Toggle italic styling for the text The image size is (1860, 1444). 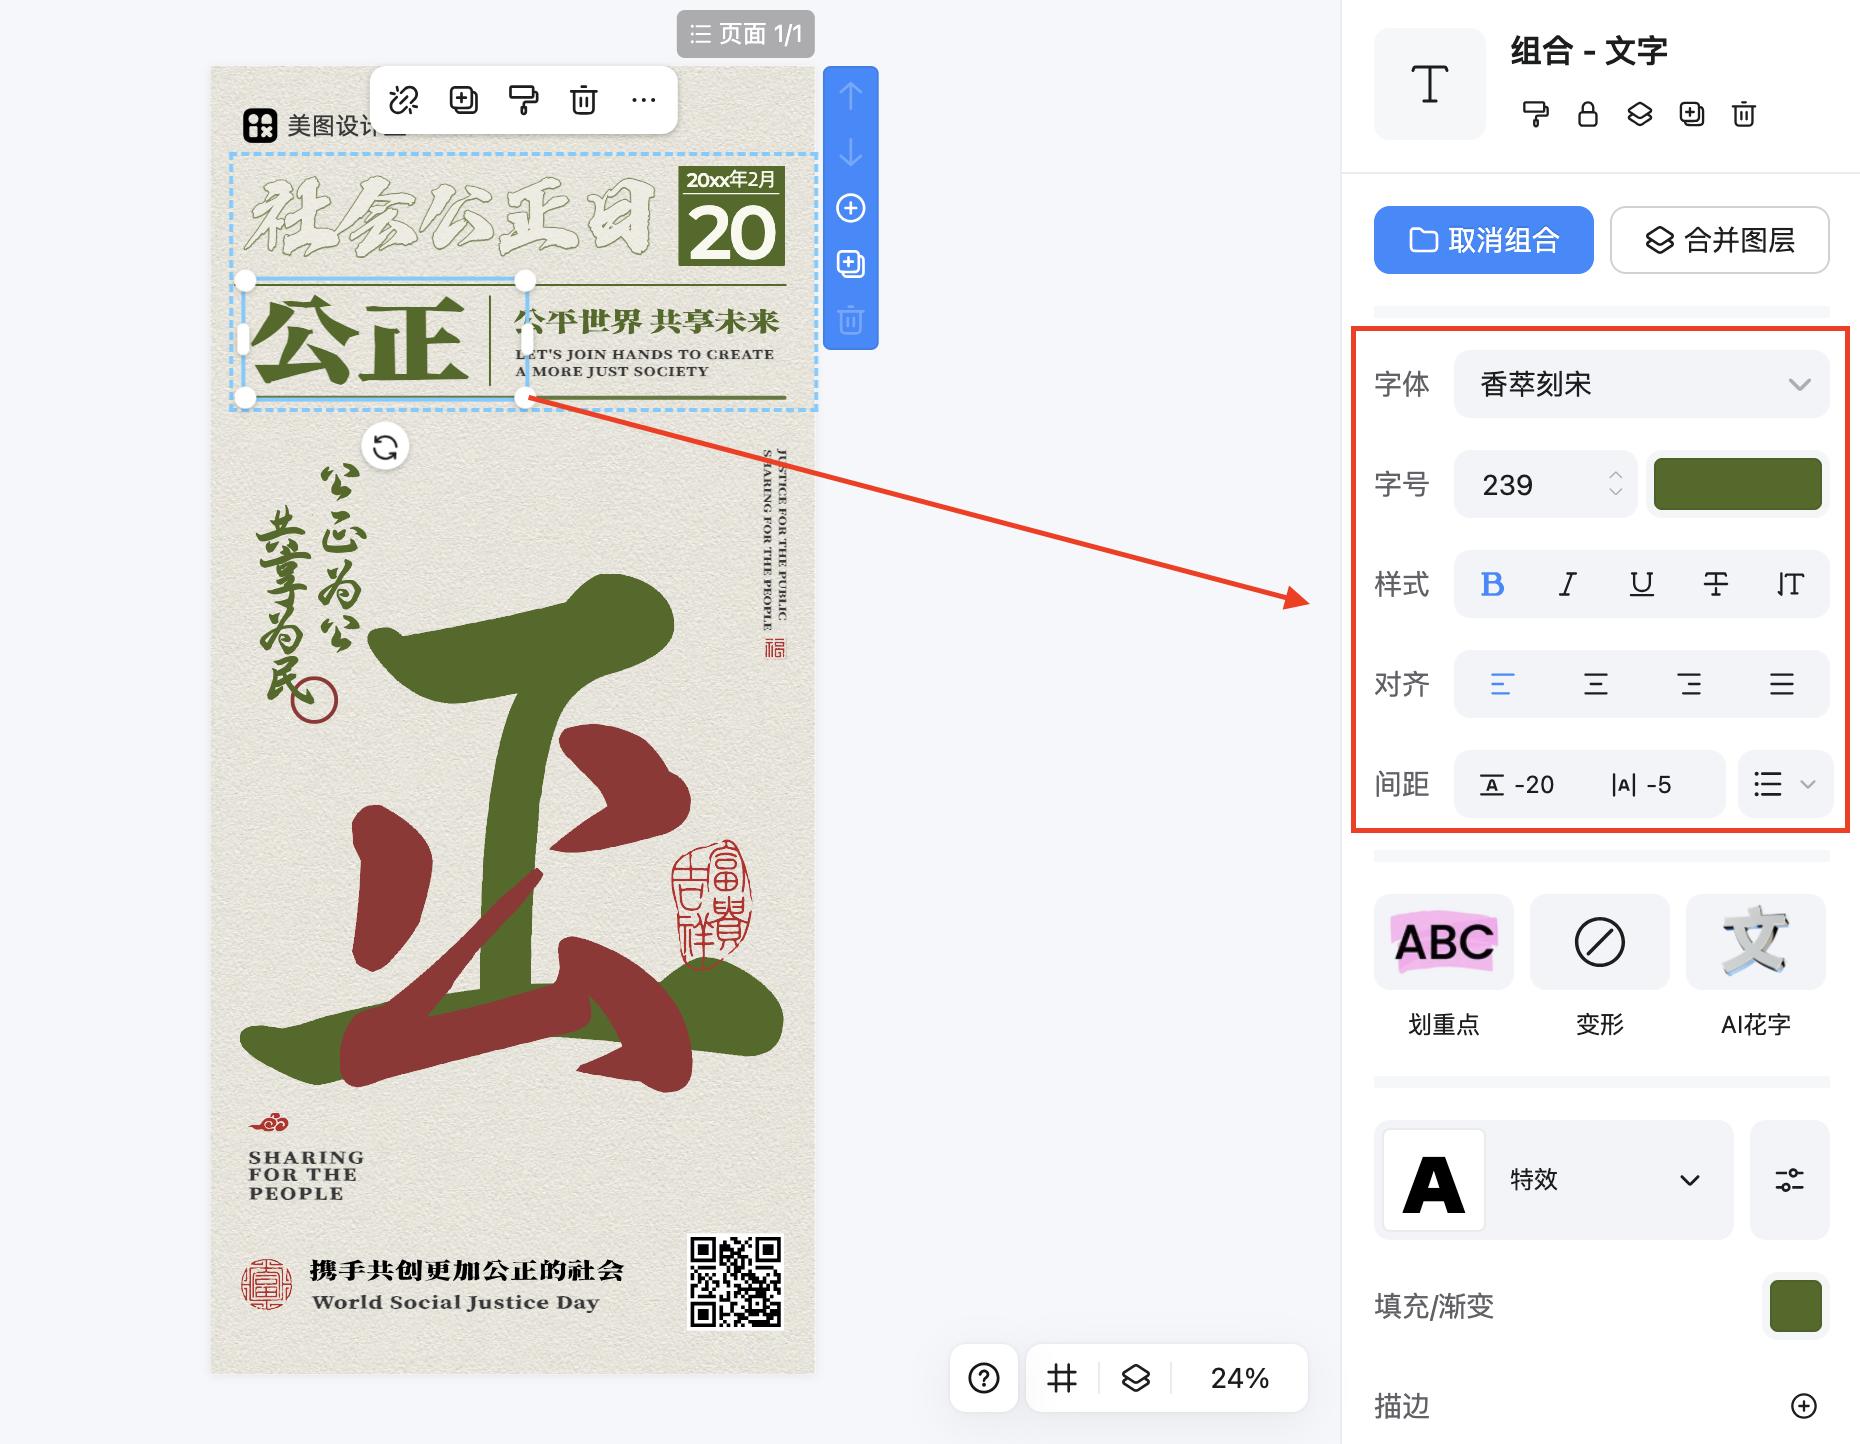click(1566, 584)
